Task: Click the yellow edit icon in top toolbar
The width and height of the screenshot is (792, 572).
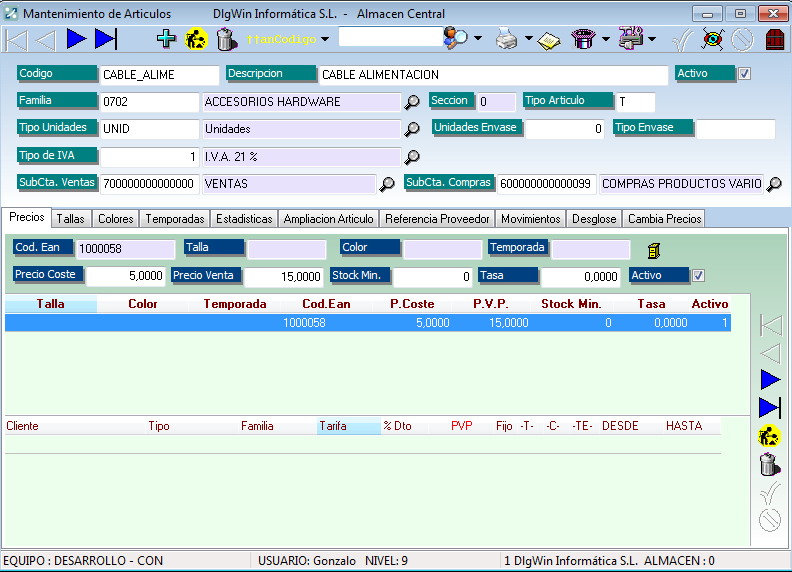Action: tap(196, 39)
